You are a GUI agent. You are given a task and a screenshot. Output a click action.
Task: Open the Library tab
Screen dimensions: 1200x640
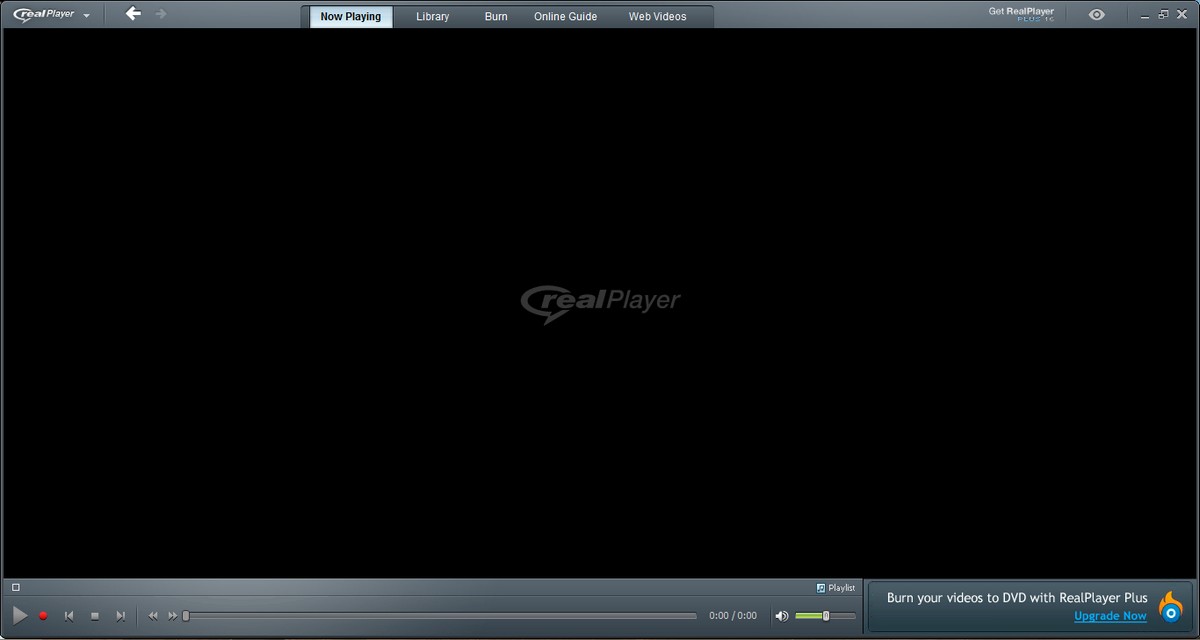coord(432,17)
